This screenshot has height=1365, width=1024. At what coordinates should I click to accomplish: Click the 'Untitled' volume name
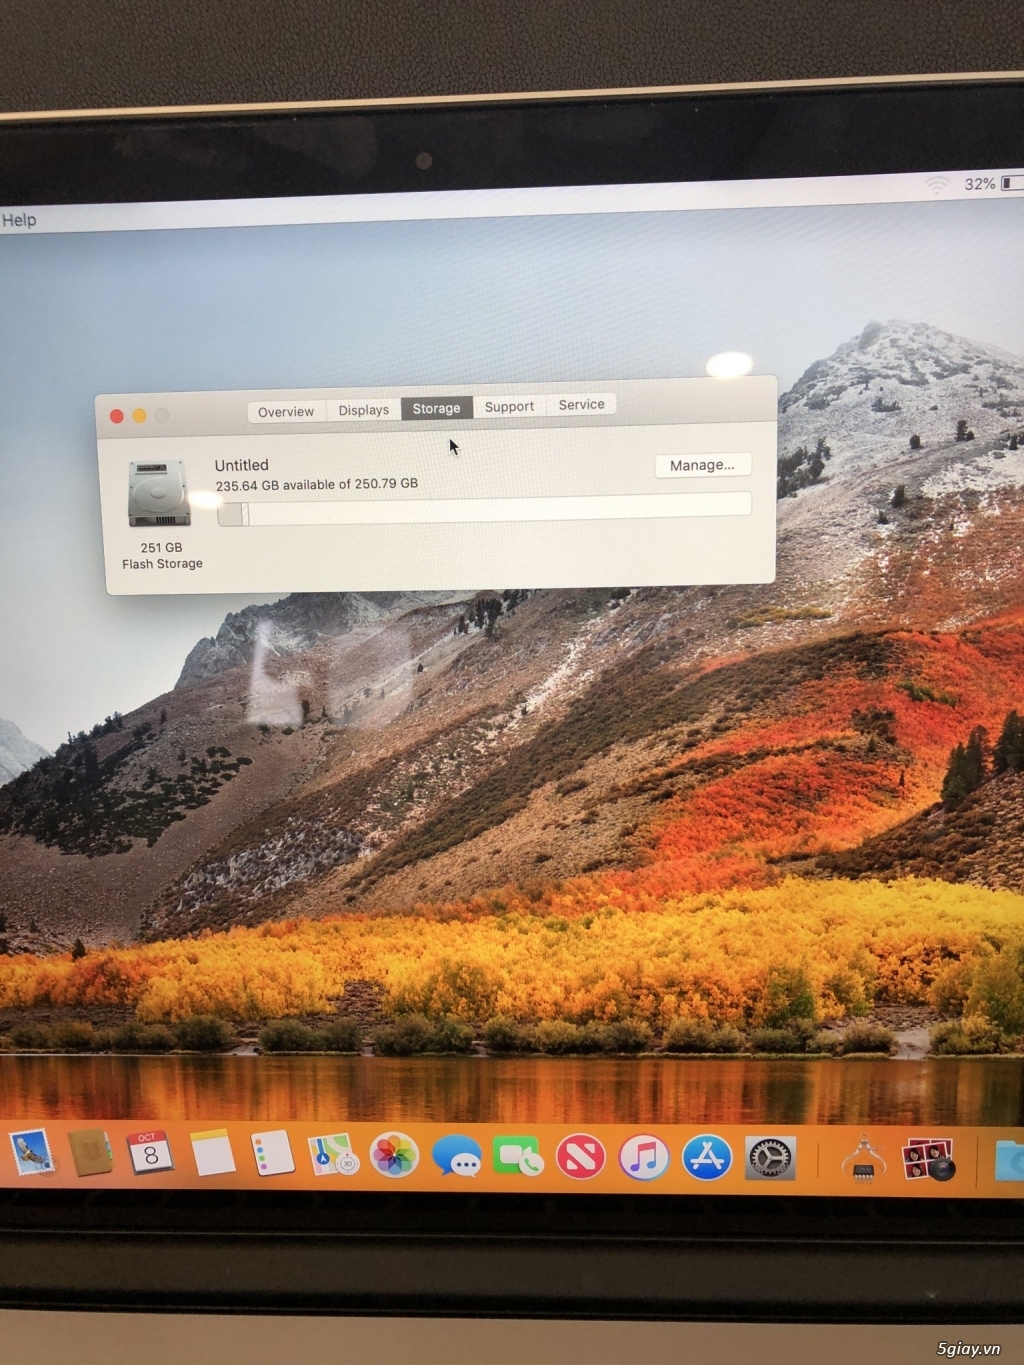(242, 465)
